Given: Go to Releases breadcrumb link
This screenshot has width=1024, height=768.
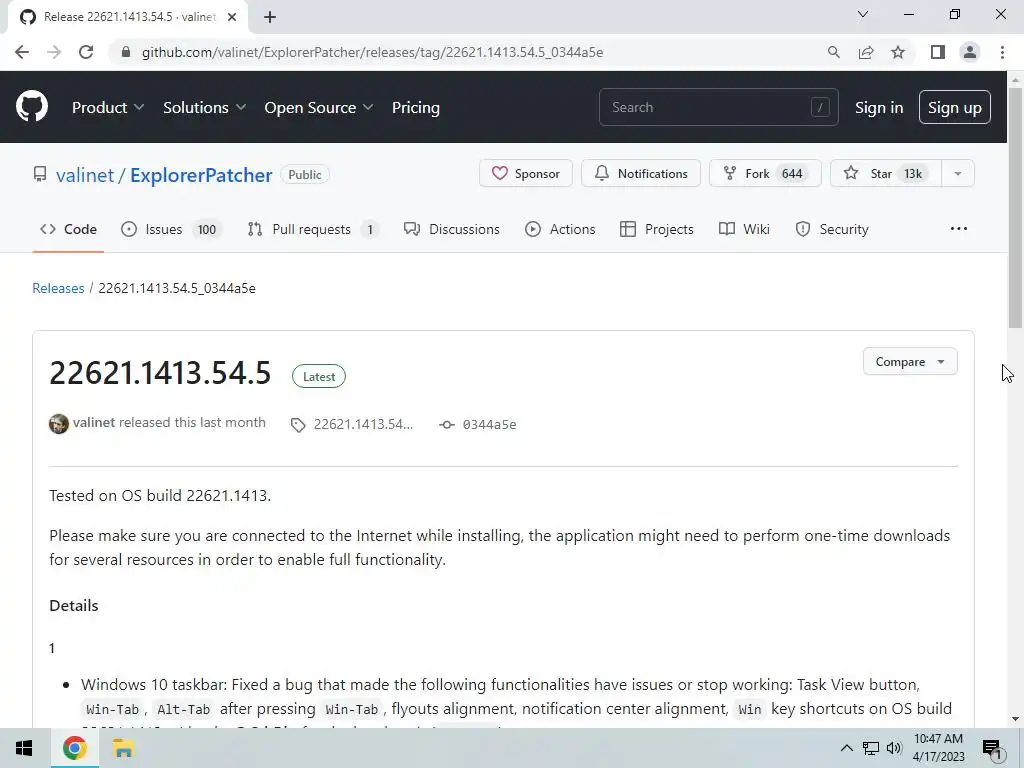Looking at the screenshot, I should pyautogui.click(x=58, y=288).
